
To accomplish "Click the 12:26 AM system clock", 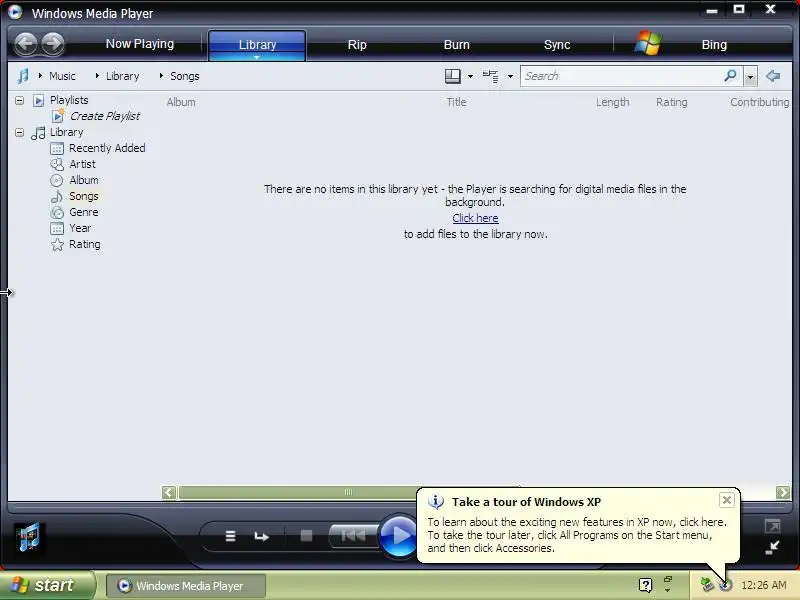I will click(x=763, y=585).
